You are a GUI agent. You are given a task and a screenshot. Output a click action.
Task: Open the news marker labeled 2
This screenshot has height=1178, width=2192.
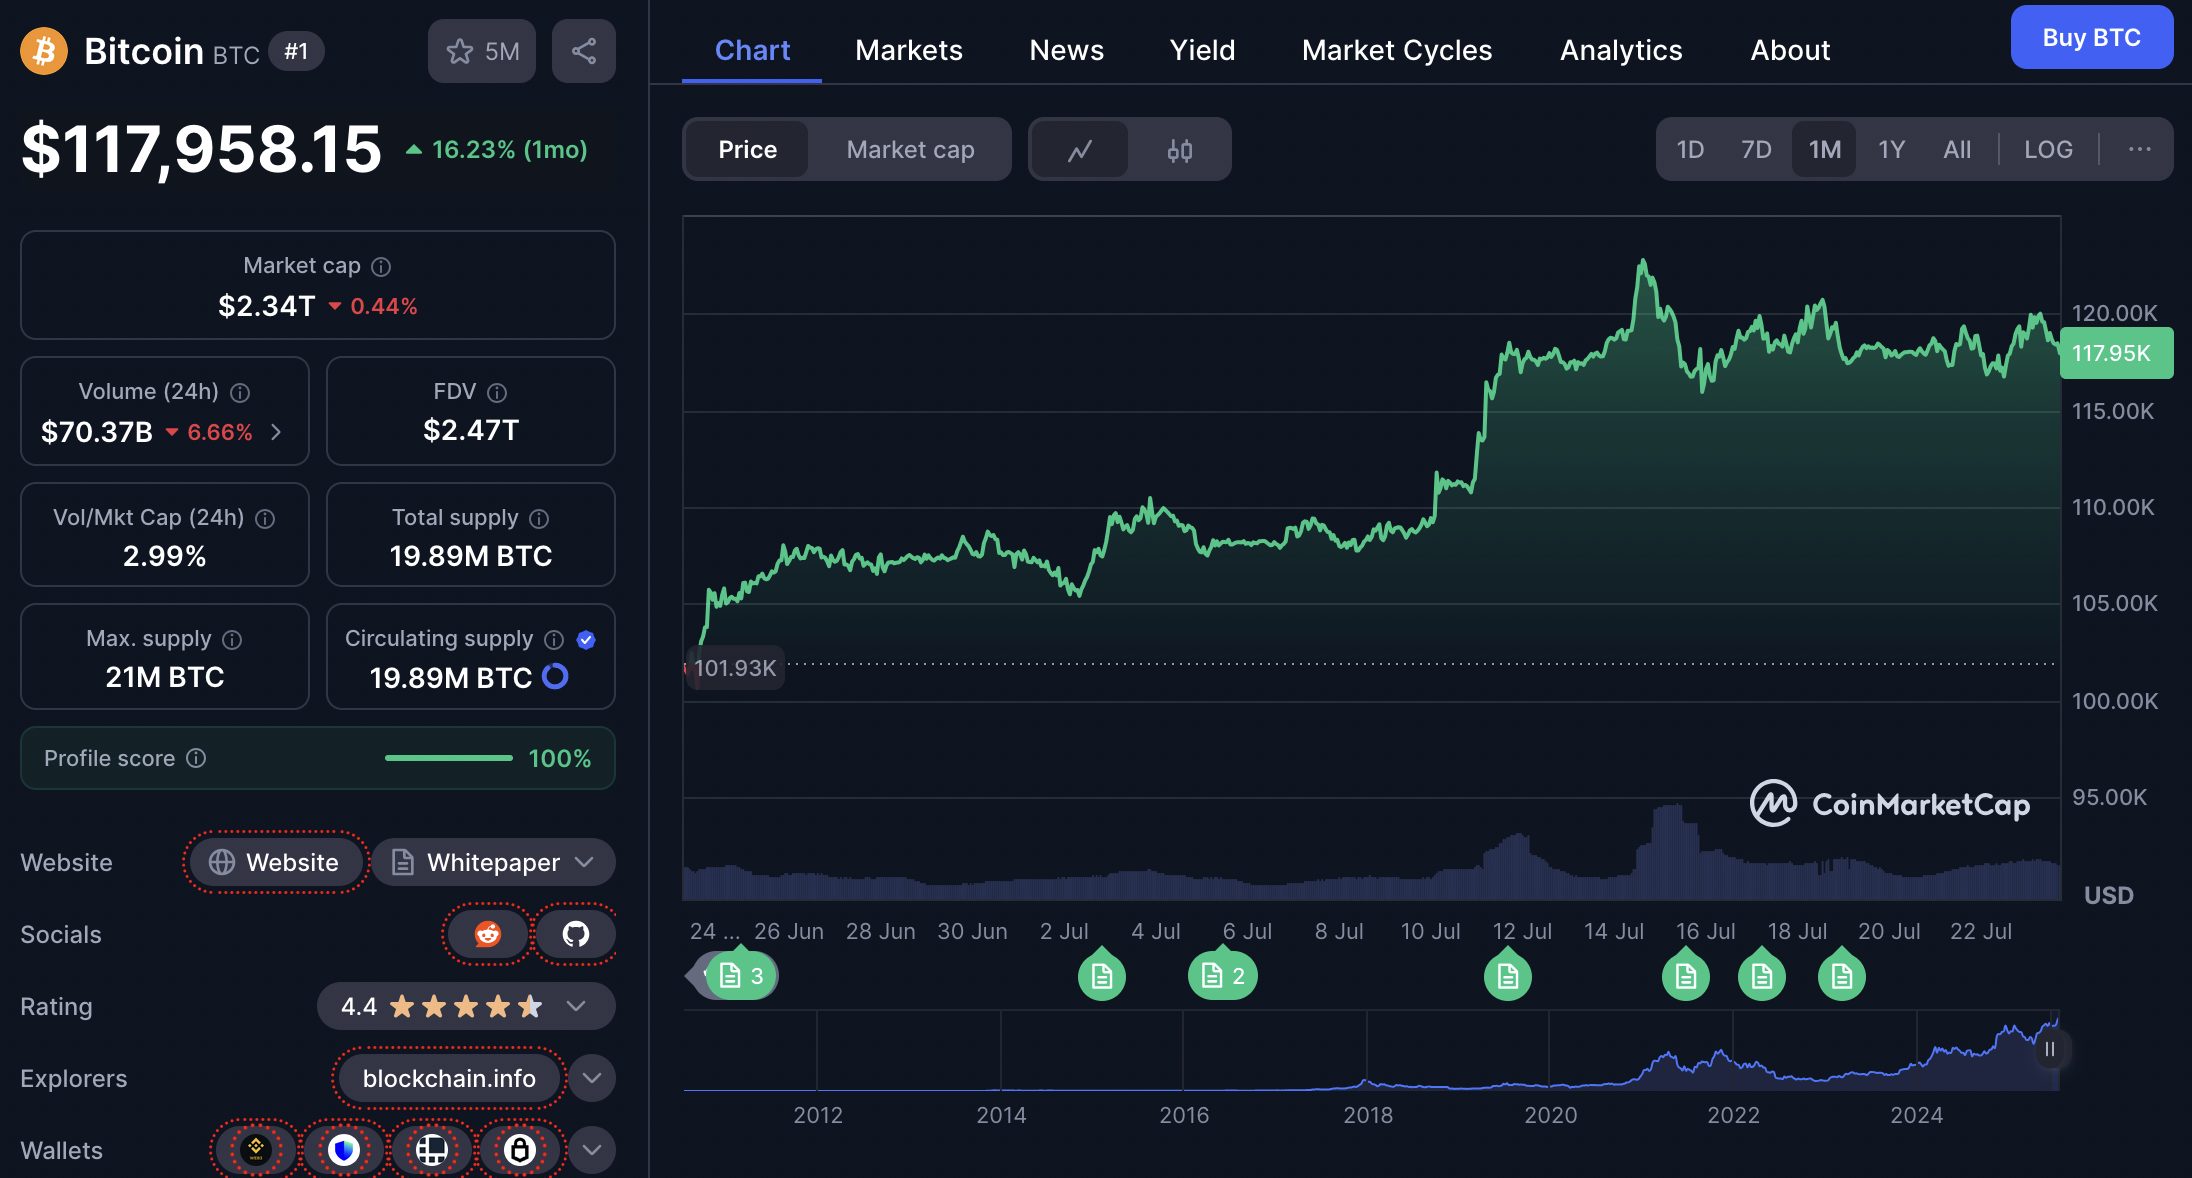(x=1222, y=975)
